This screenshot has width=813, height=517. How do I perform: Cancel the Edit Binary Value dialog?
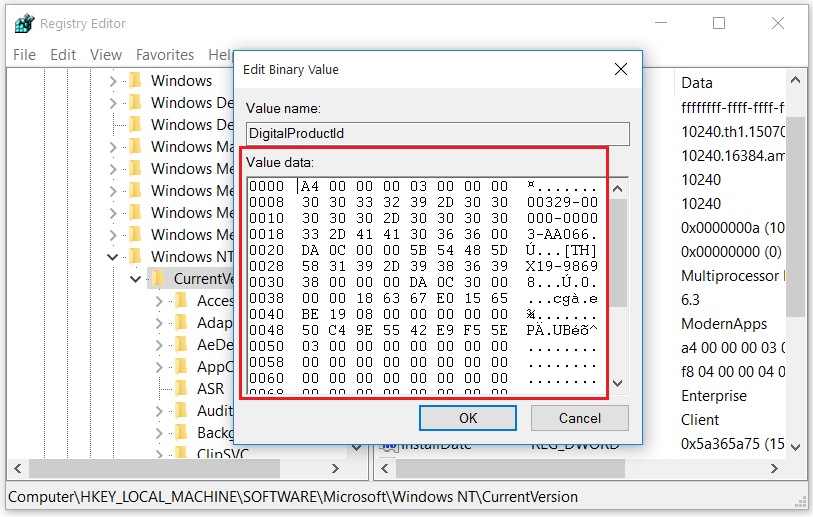coord(580,418)
